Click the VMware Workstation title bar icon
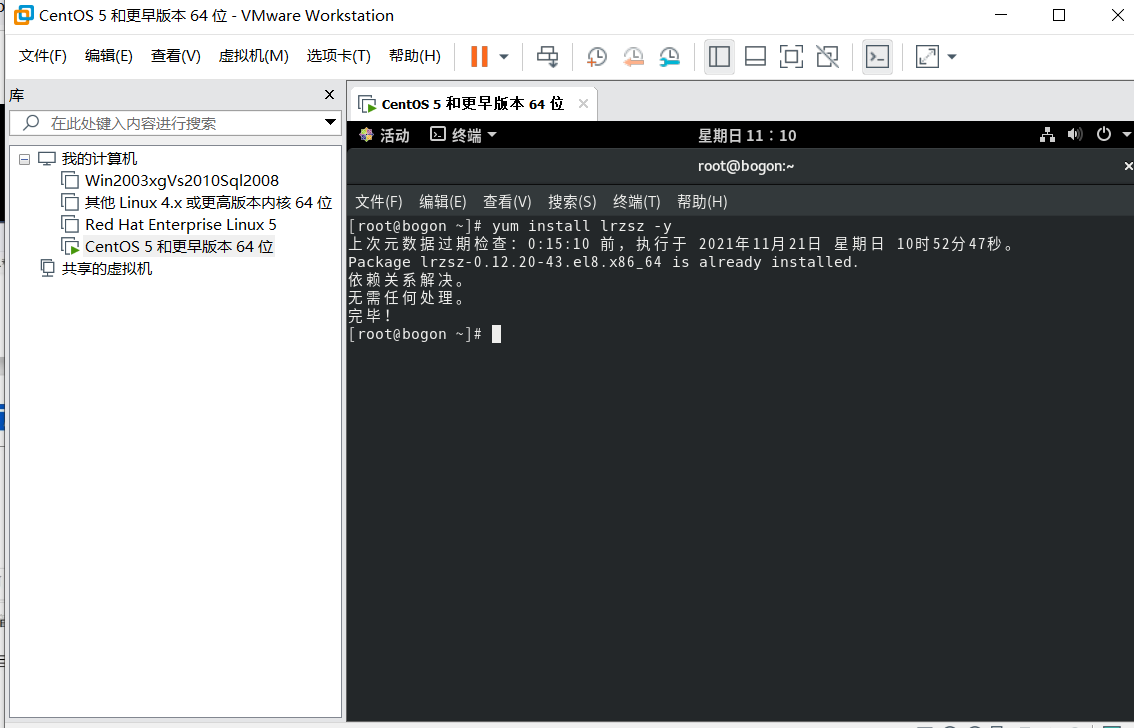Screen dimensions: 1134x728 [23, 15]
